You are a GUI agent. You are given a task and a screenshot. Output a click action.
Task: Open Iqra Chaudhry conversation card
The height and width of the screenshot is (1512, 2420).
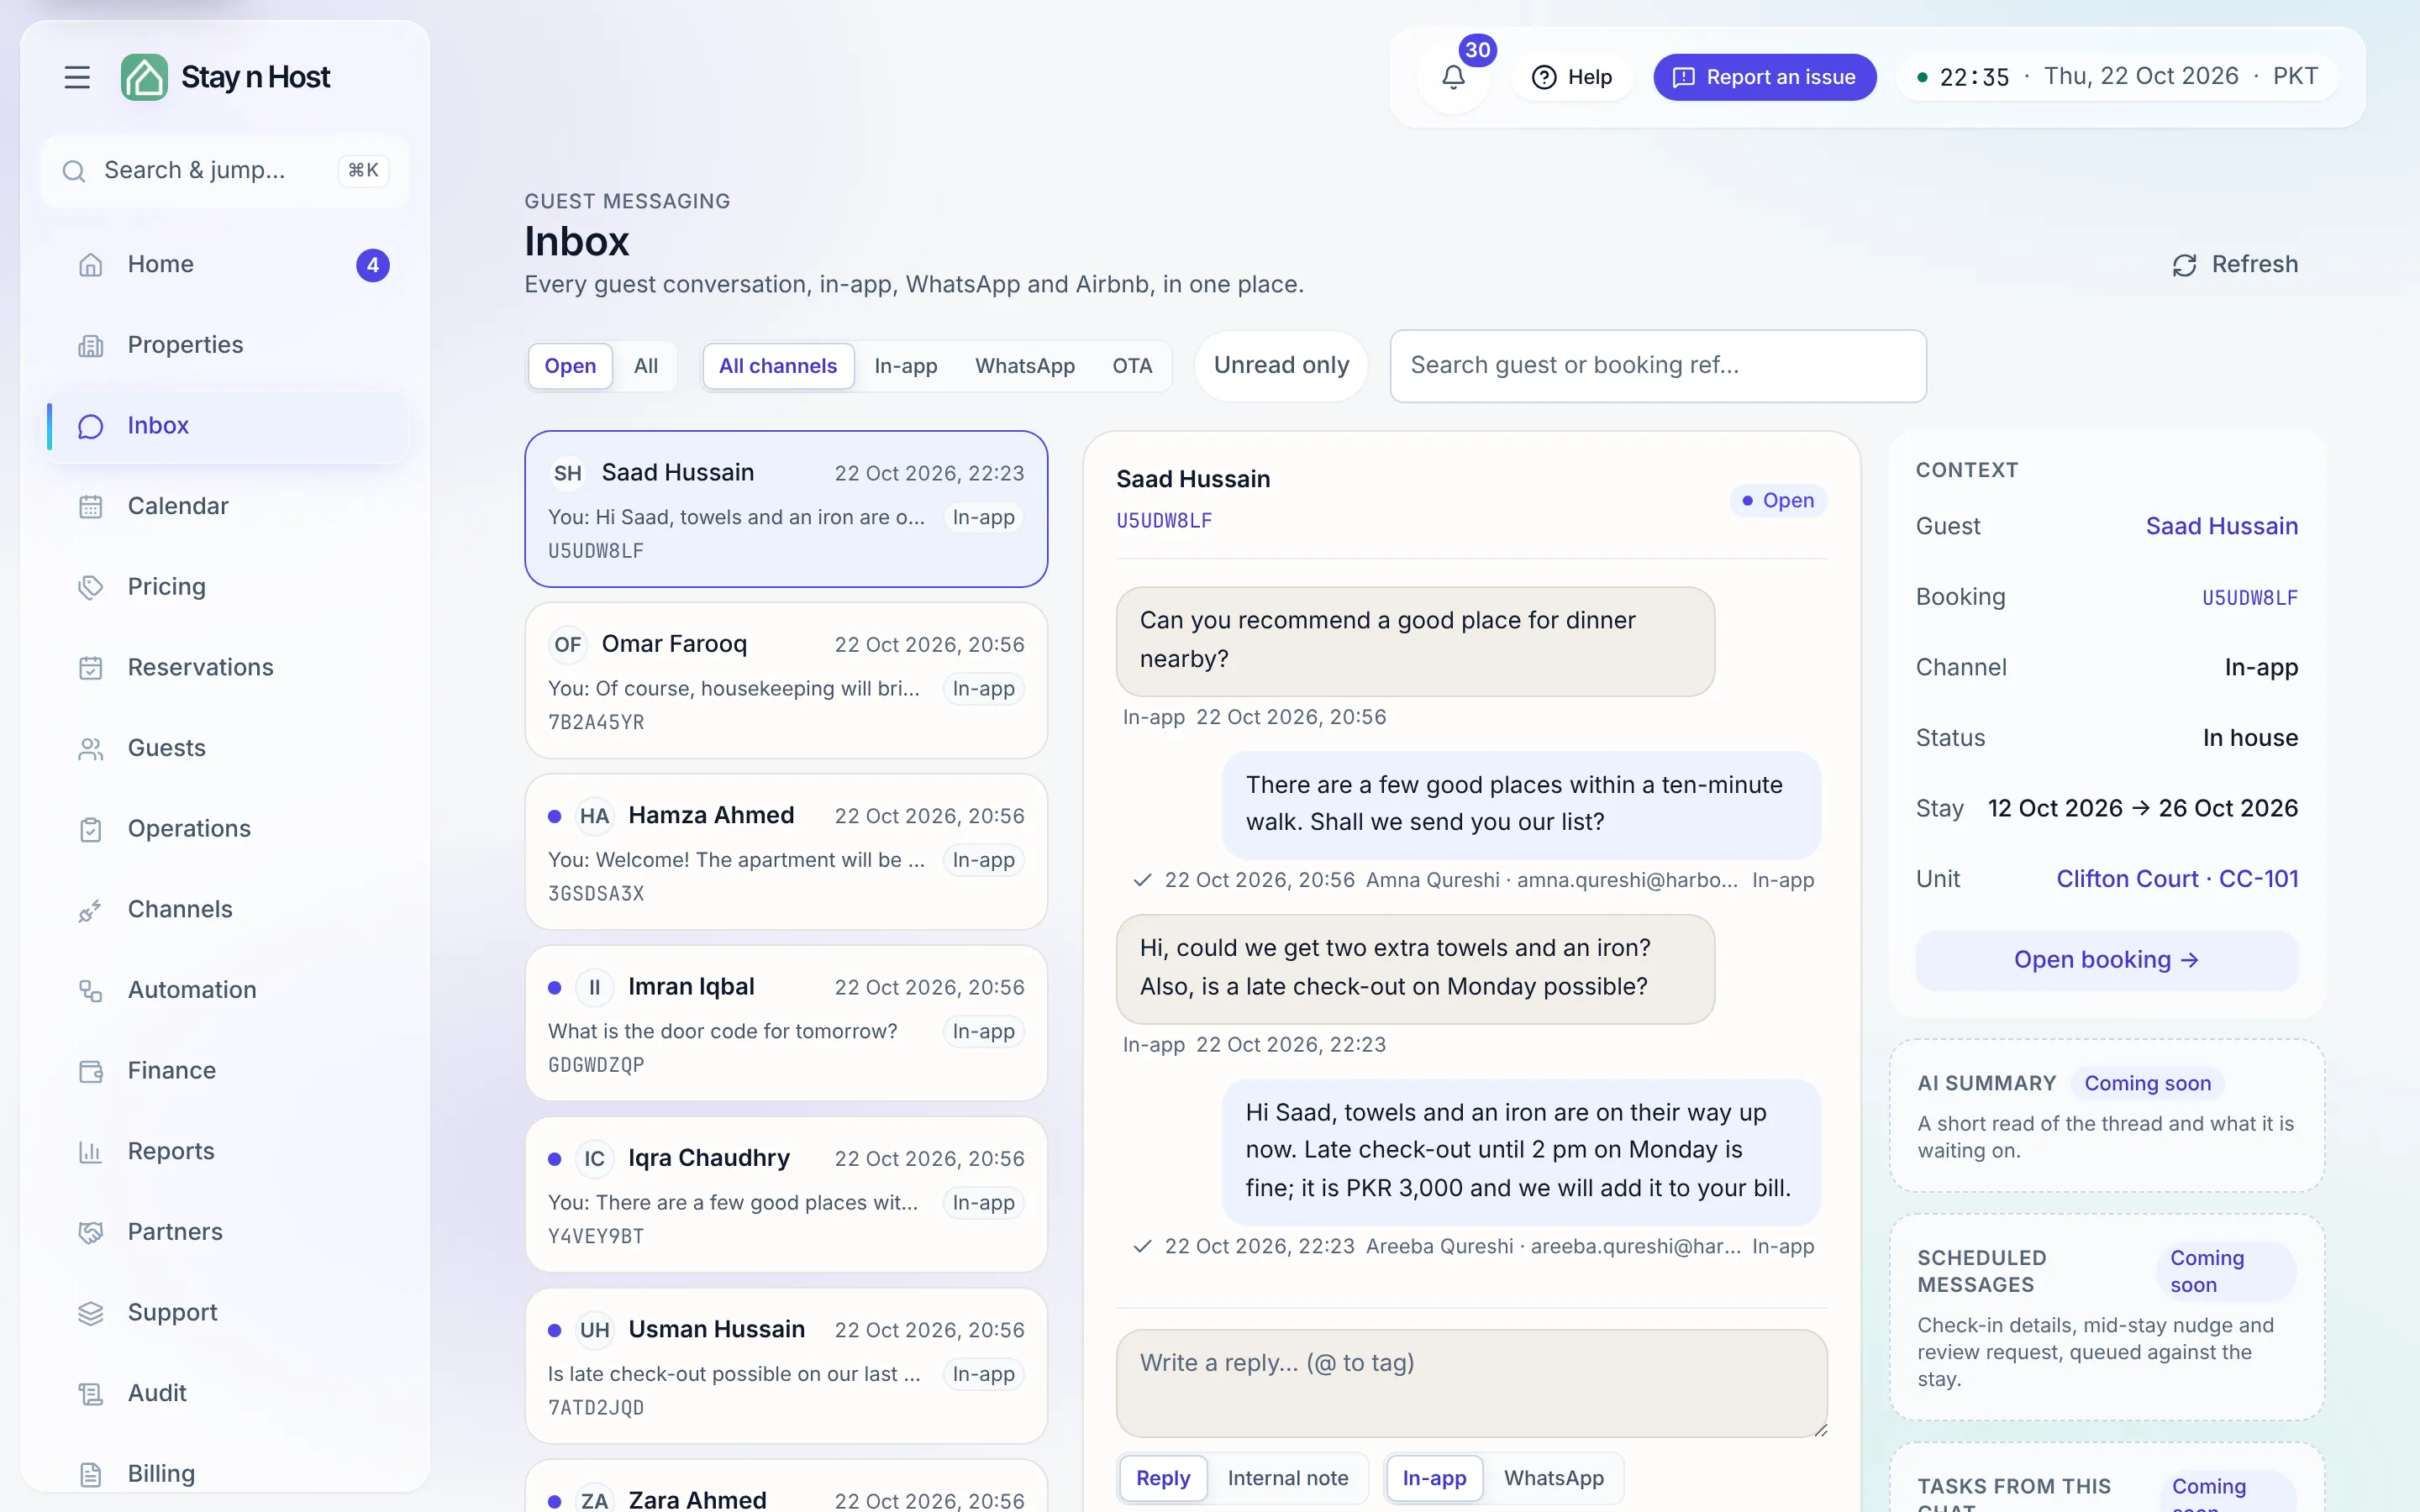786,1195
